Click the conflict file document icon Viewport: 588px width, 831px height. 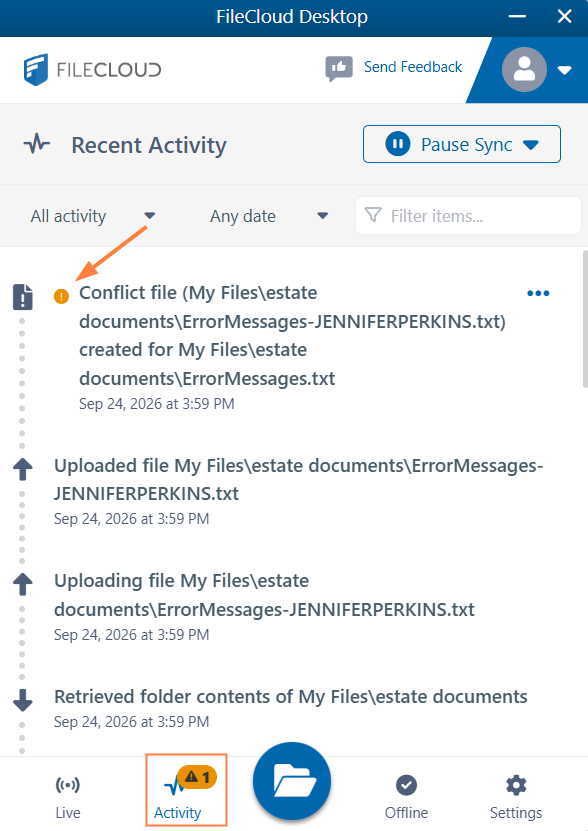[x=23, y=297]
